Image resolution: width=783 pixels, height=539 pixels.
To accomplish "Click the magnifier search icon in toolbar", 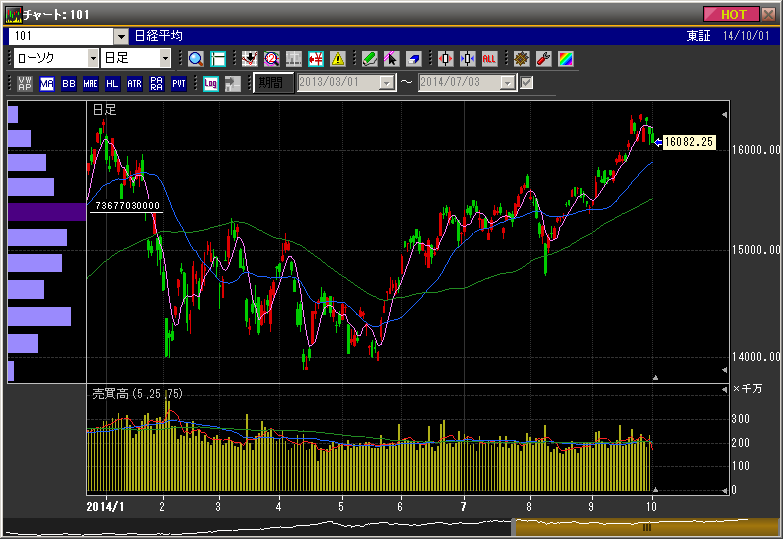I will pos(195,58).
